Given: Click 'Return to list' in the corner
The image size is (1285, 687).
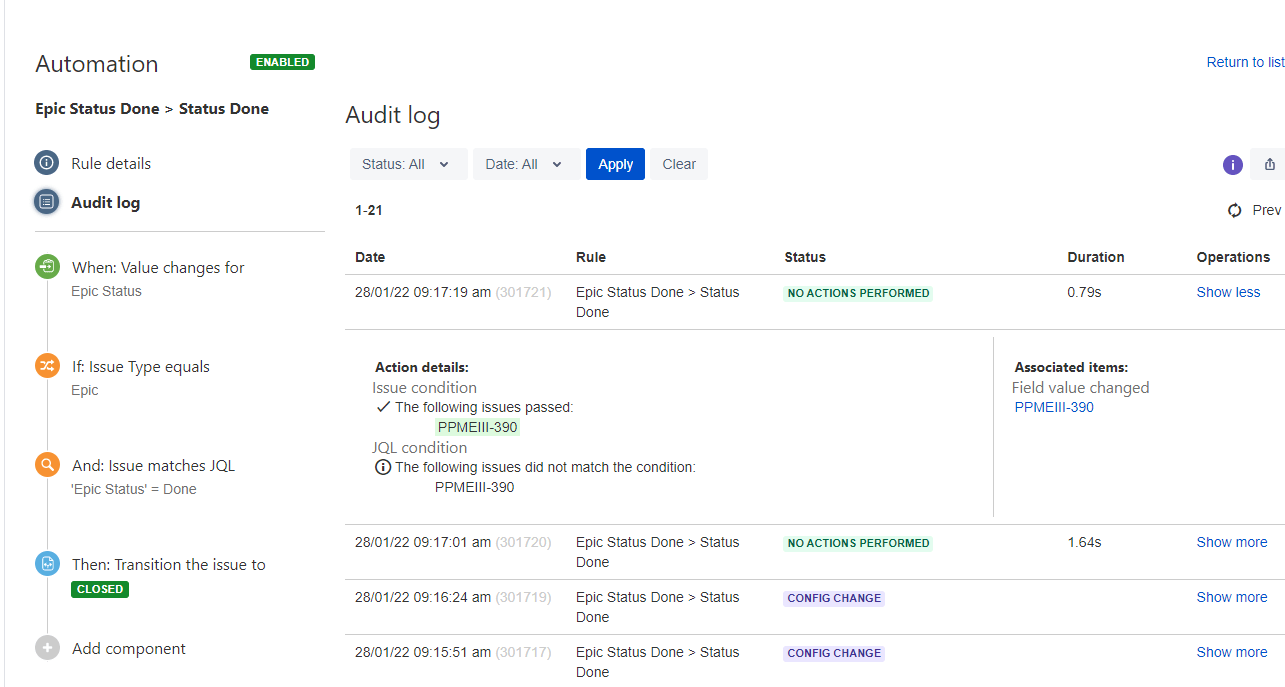Looking at the screenshot, I should (x=1245, y=61).
